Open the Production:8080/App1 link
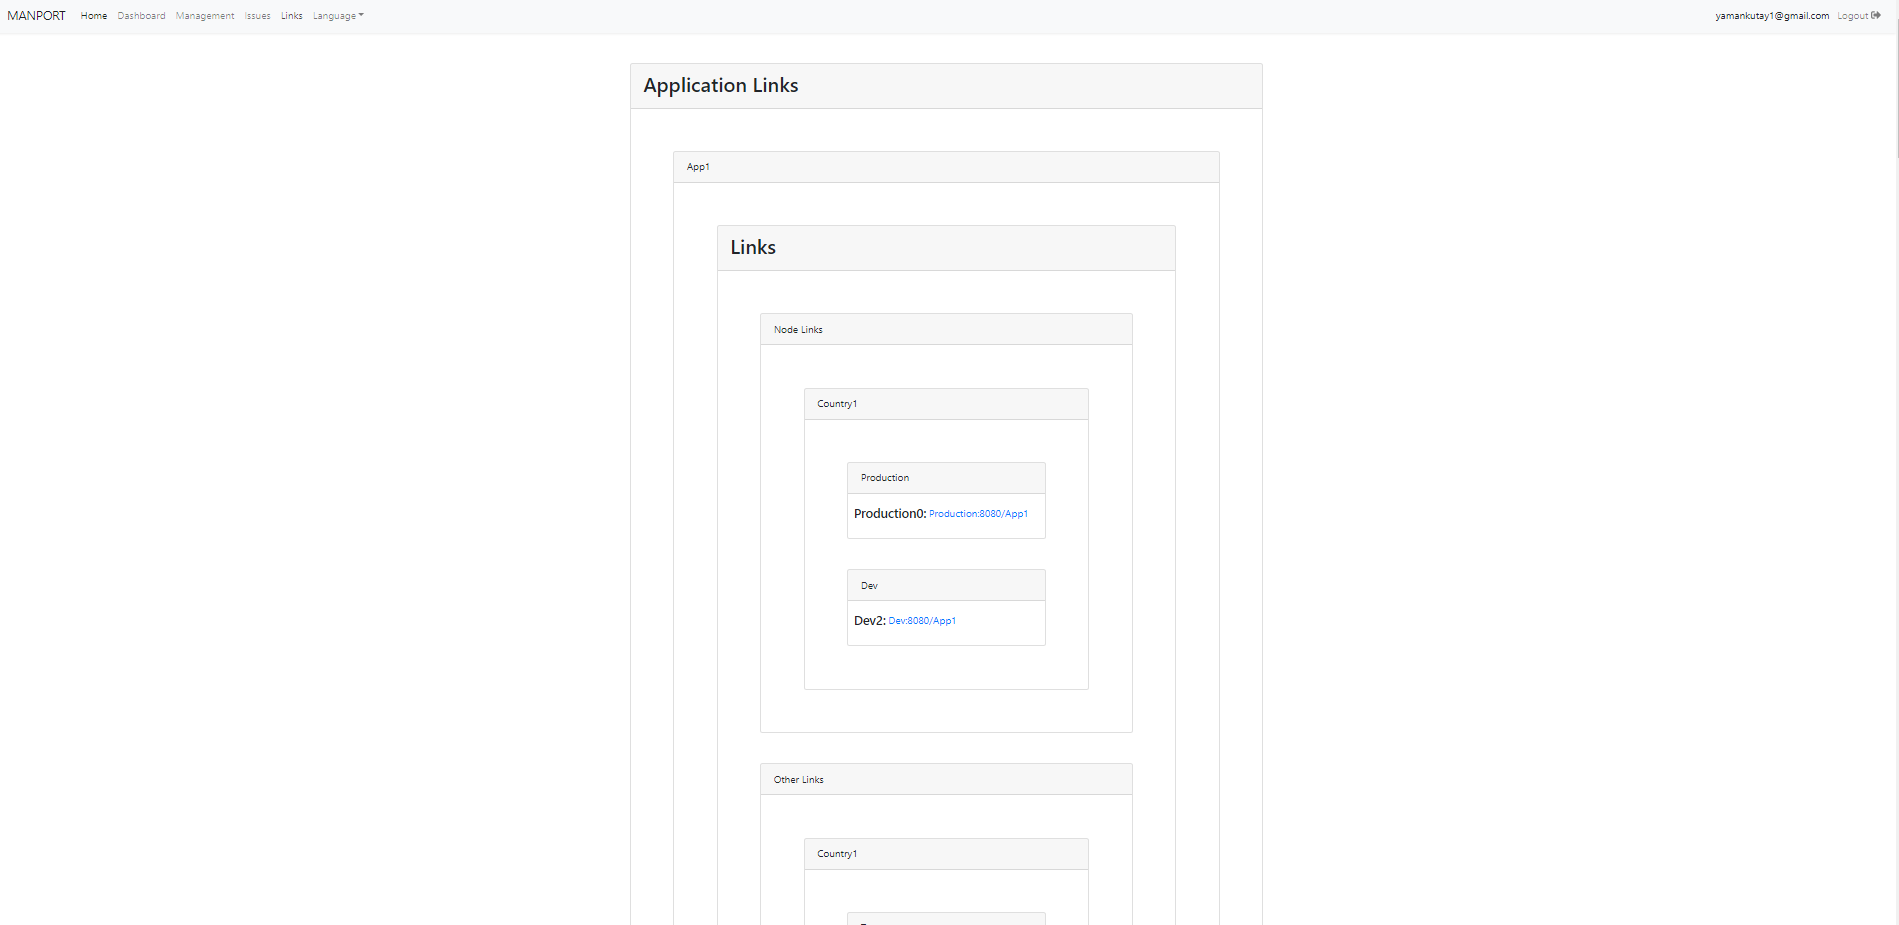The image size is (1899, 925). pos(978,514)
